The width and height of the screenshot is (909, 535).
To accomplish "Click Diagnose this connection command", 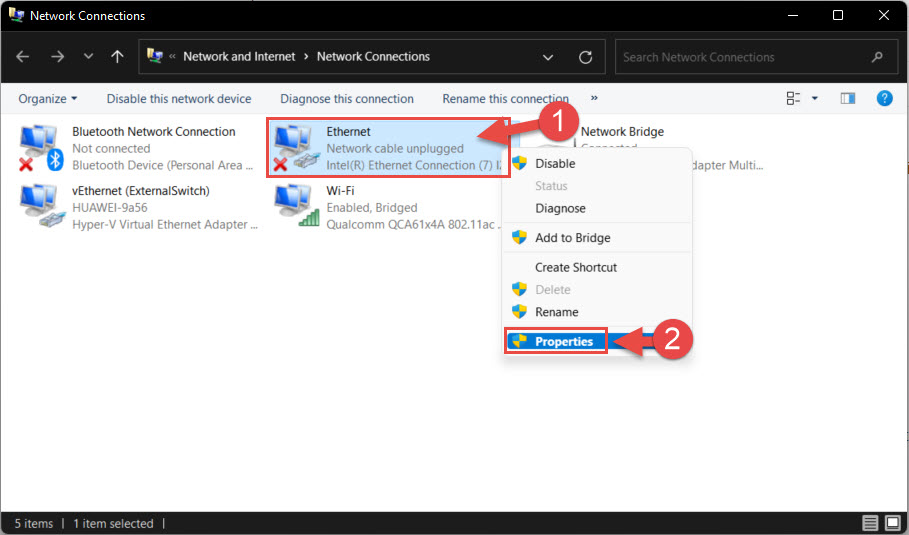I will [x=347, y=99].
